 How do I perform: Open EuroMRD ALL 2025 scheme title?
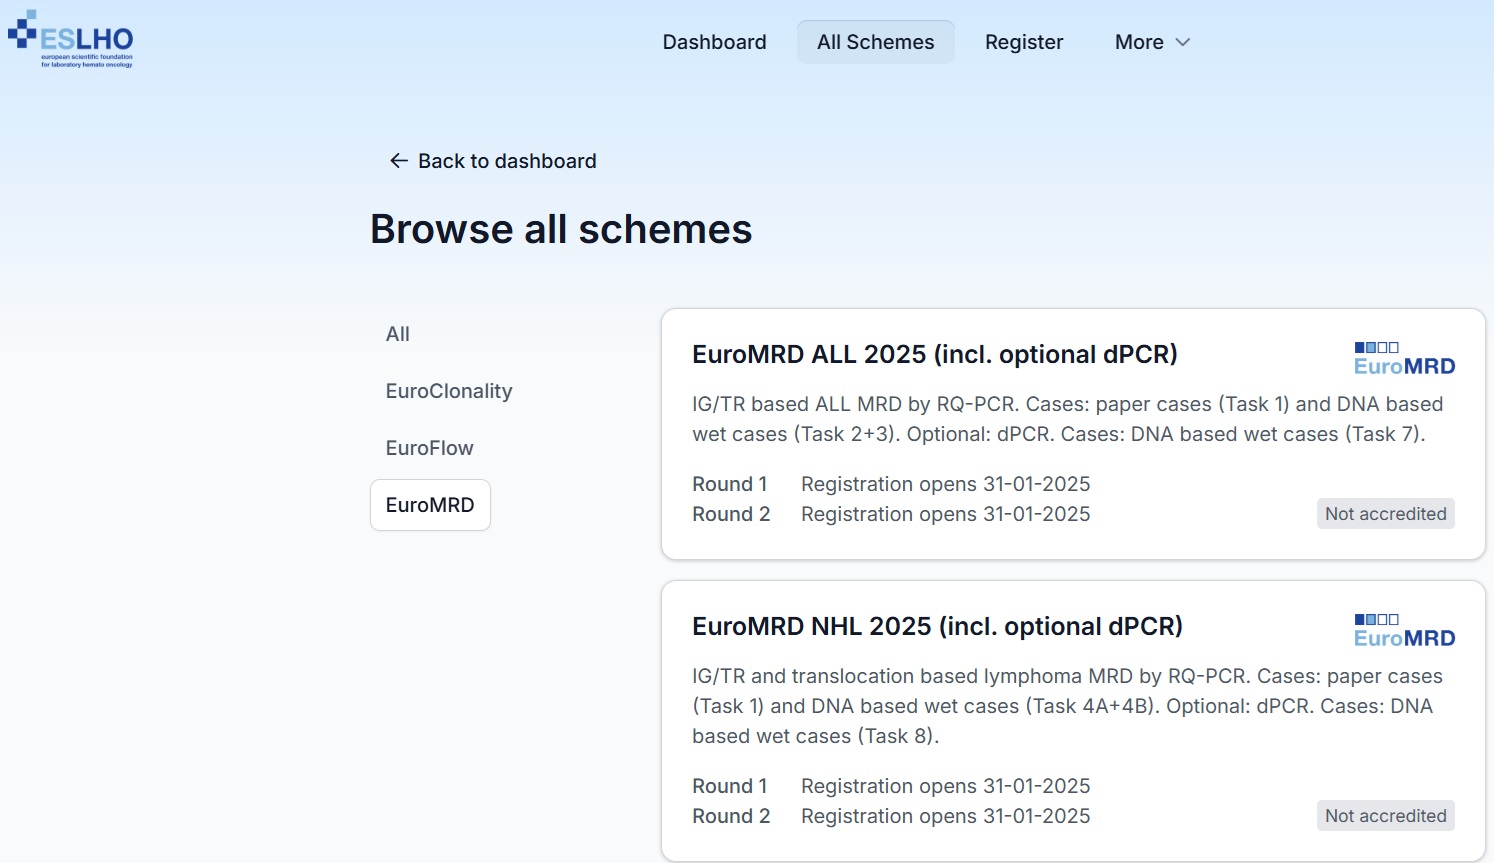pyautogui.click(x=934, y=354)
